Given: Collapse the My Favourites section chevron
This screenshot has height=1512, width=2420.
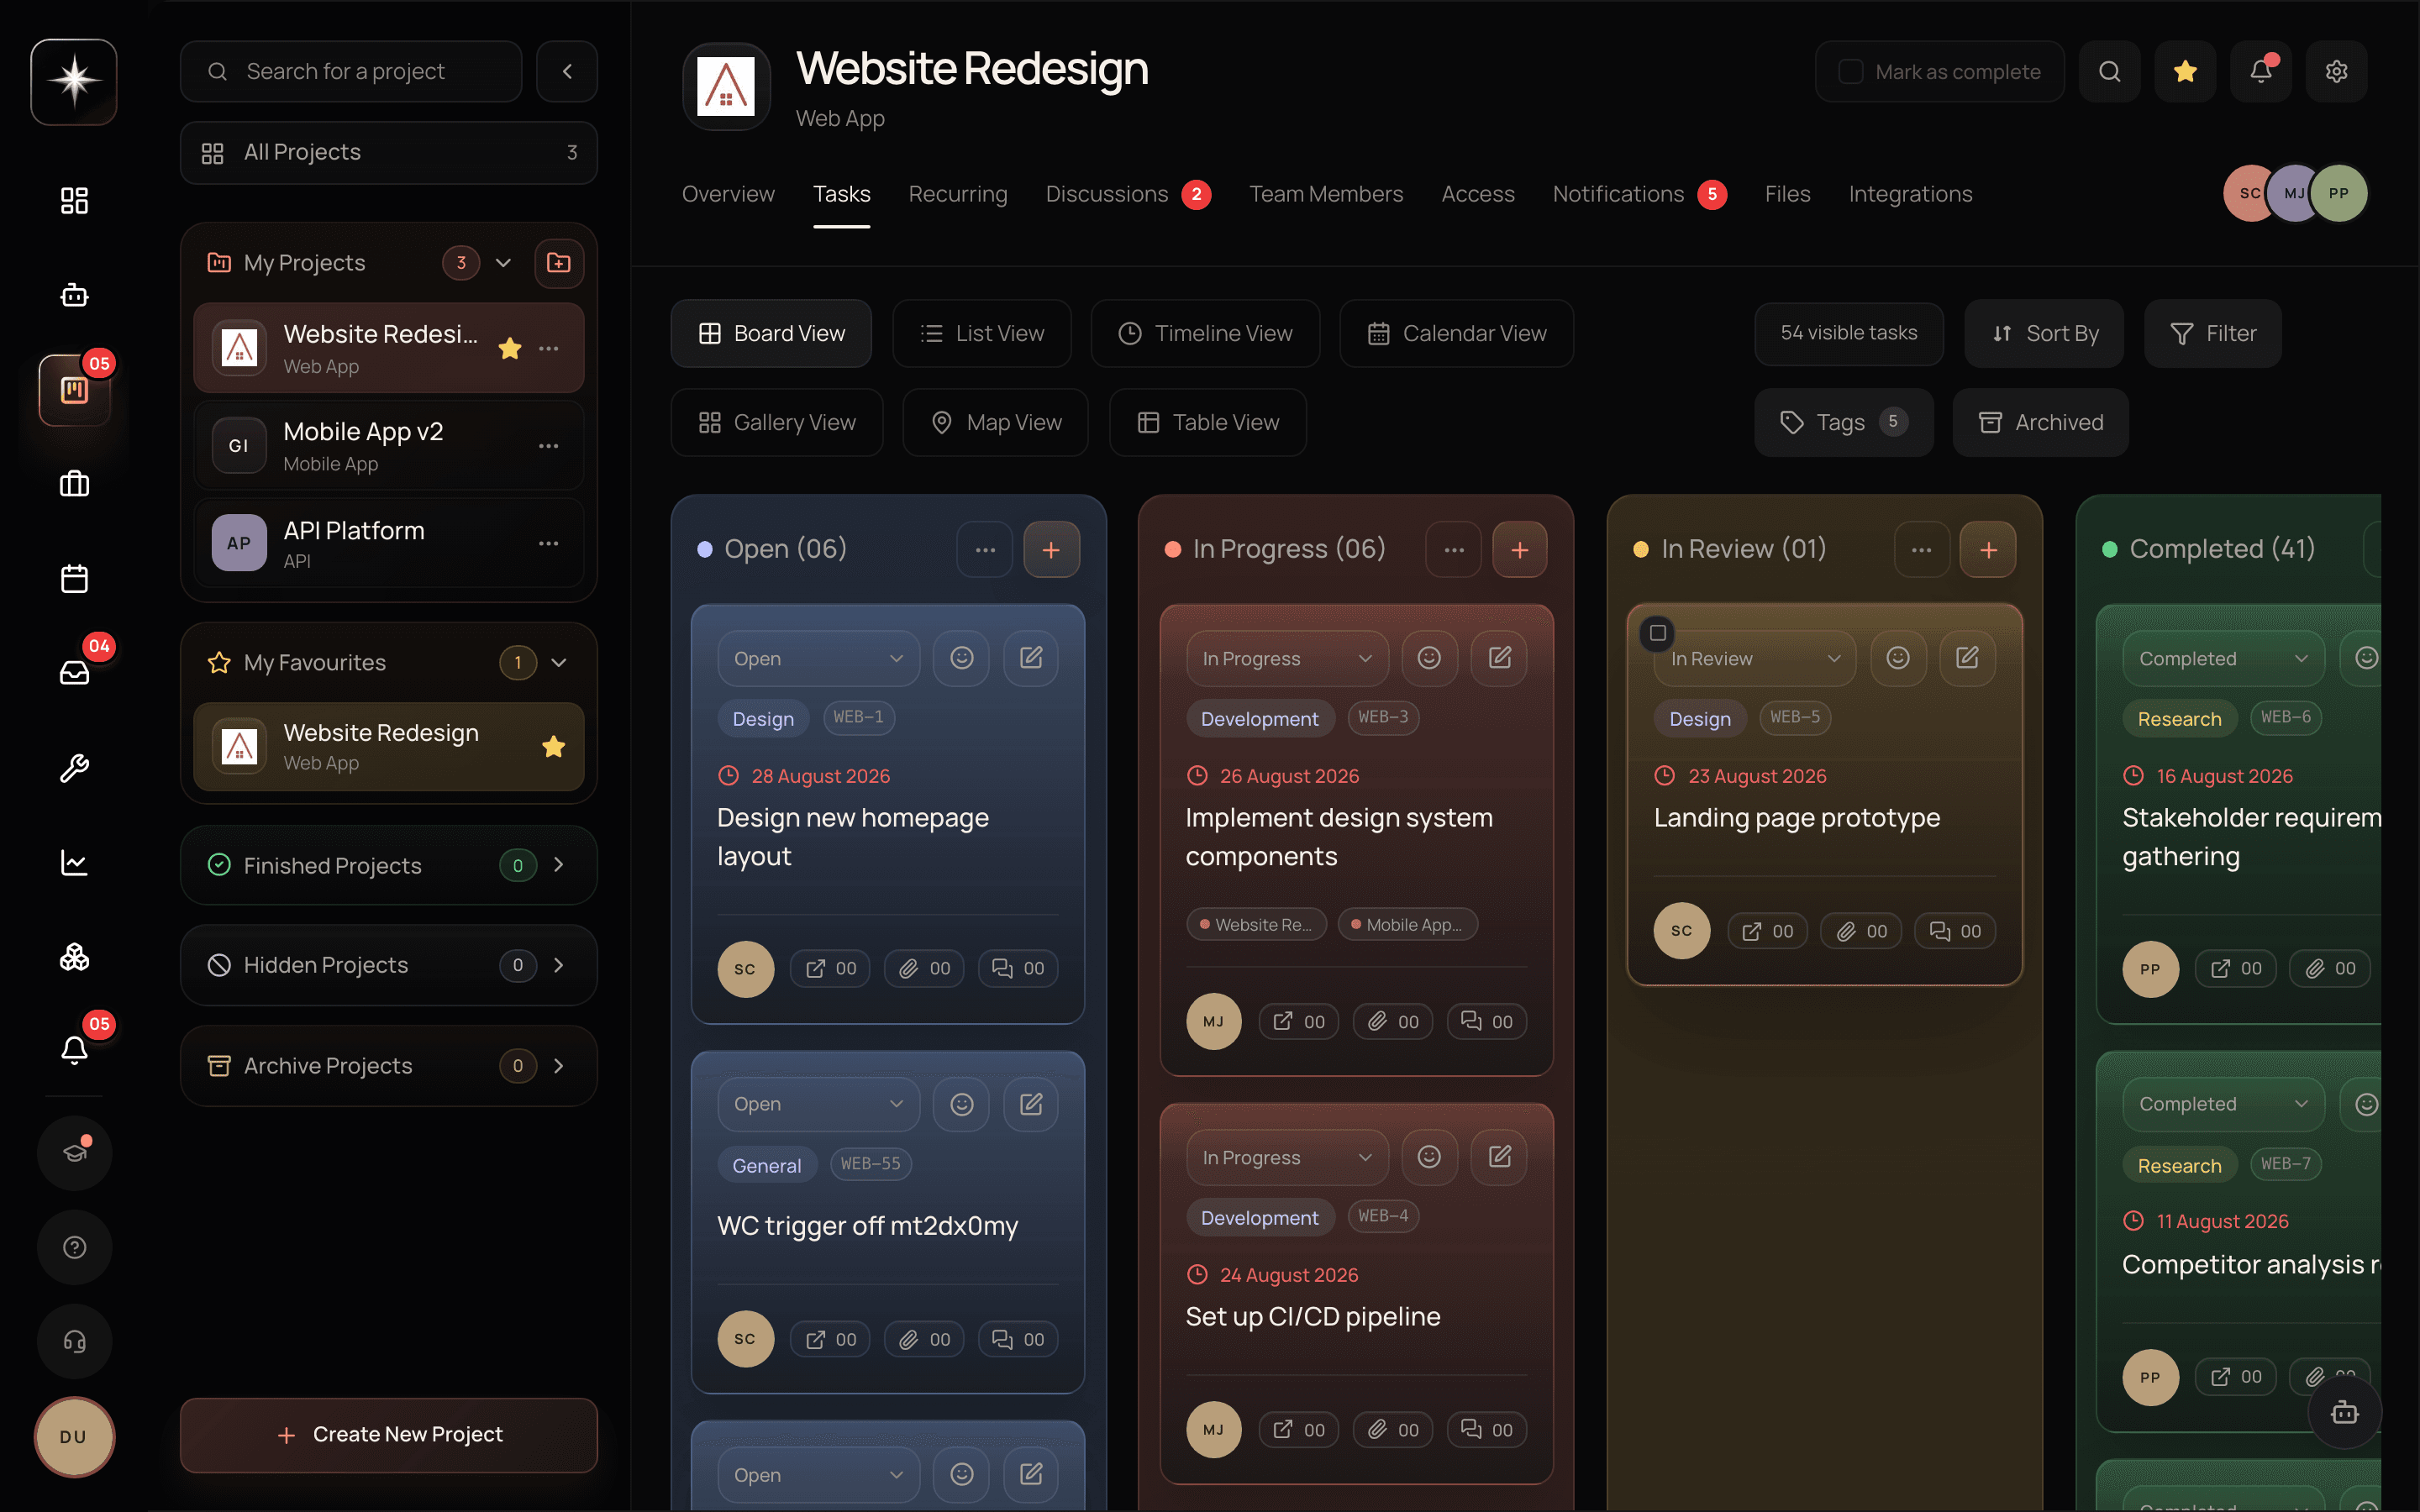Looking at the screenshot, I should 559,662.
